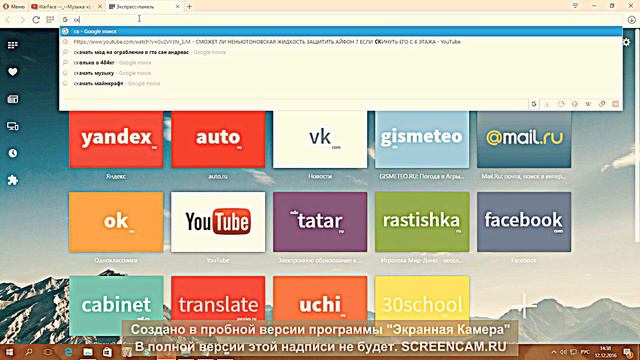The image size is (640, 360).
Task: Open the tatar speed dial tile
Action: [320, 222]
